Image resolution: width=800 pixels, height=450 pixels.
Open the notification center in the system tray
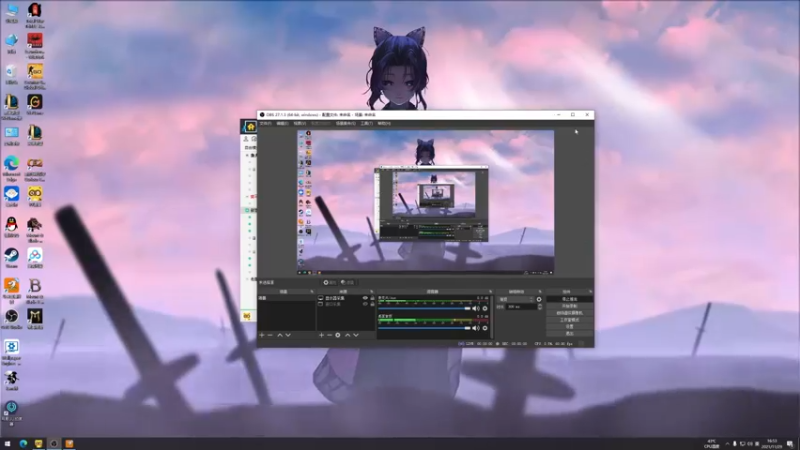tap(790, 444)
